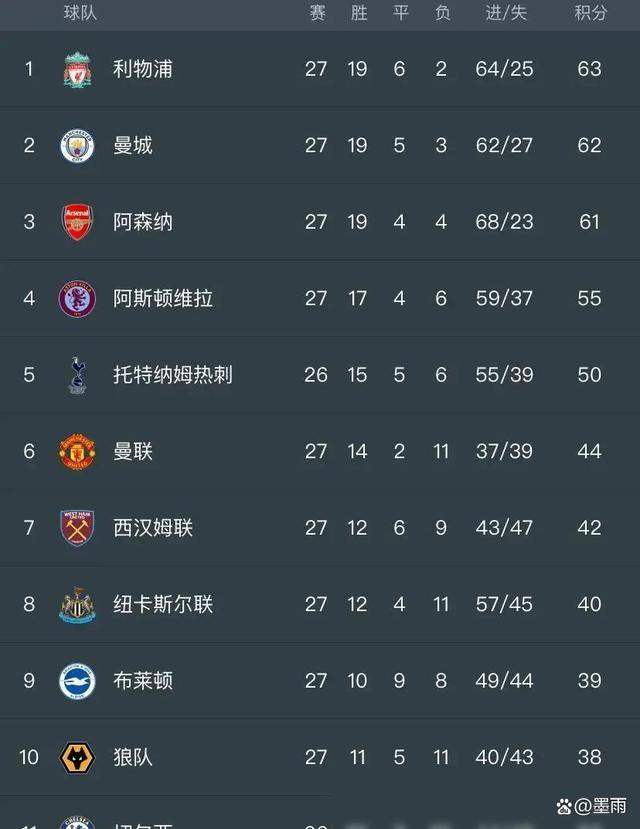Click the Tottenham Hotspur cockerel logo

click(x=77, y=375)
